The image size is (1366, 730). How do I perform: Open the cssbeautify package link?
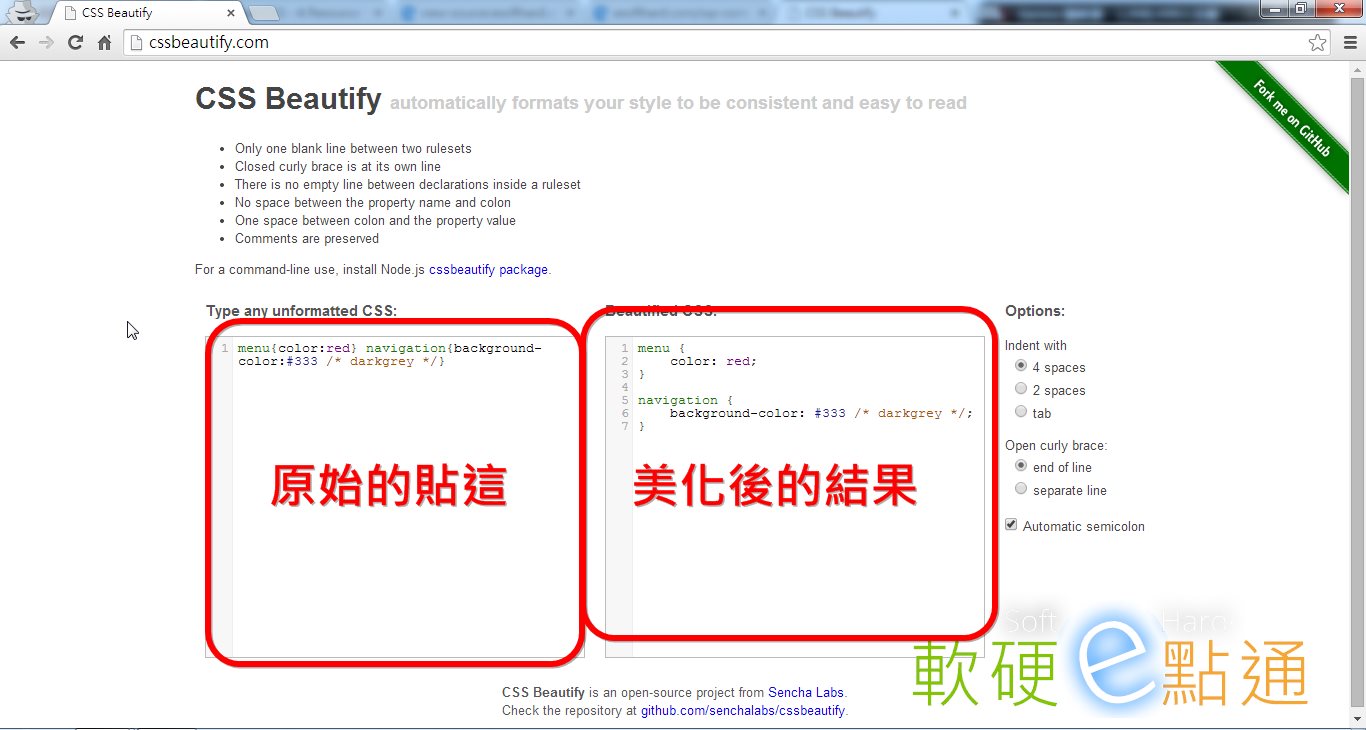tap(488, 270)
